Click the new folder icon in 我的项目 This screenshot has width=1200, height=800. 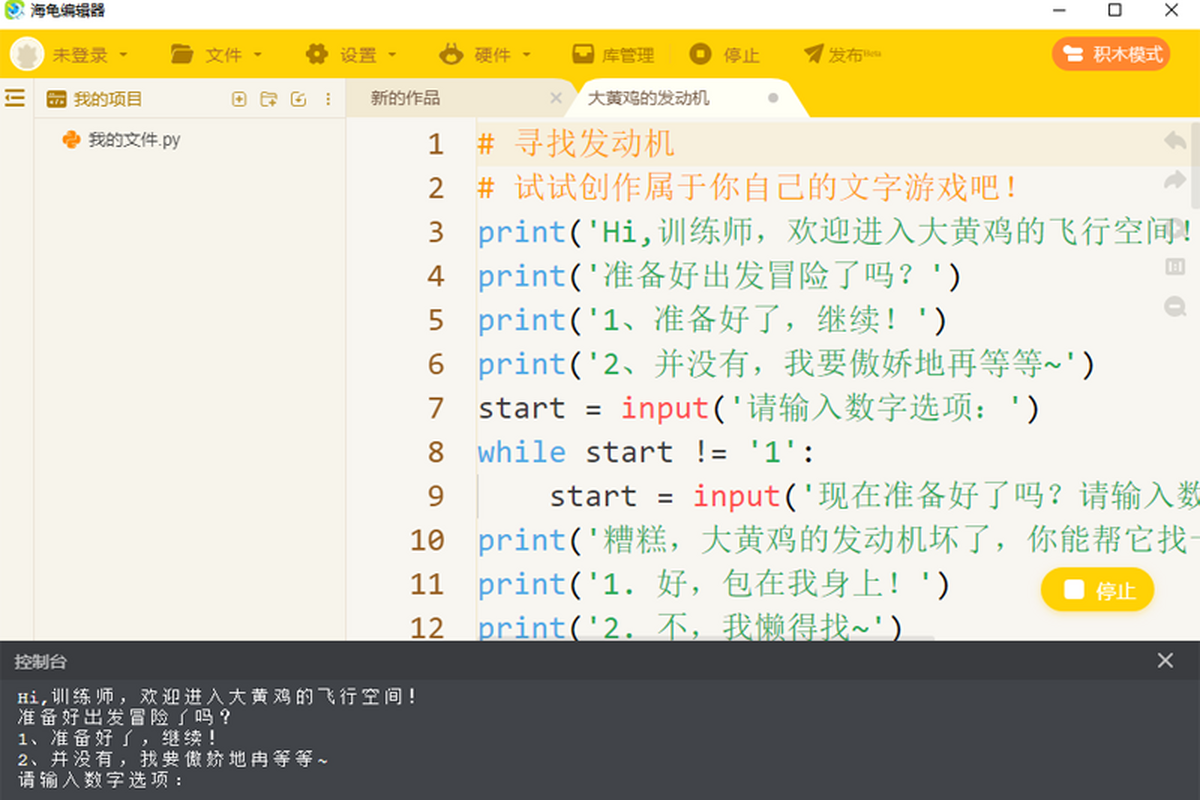268,99
